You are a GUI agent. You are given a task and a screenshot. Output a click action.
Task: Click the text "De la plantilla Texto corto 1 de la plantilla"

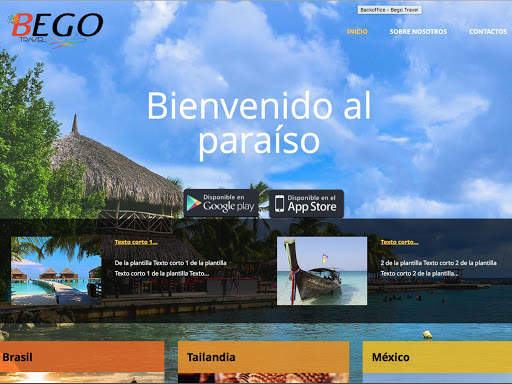pyautogui.click(x=170, y=263)
